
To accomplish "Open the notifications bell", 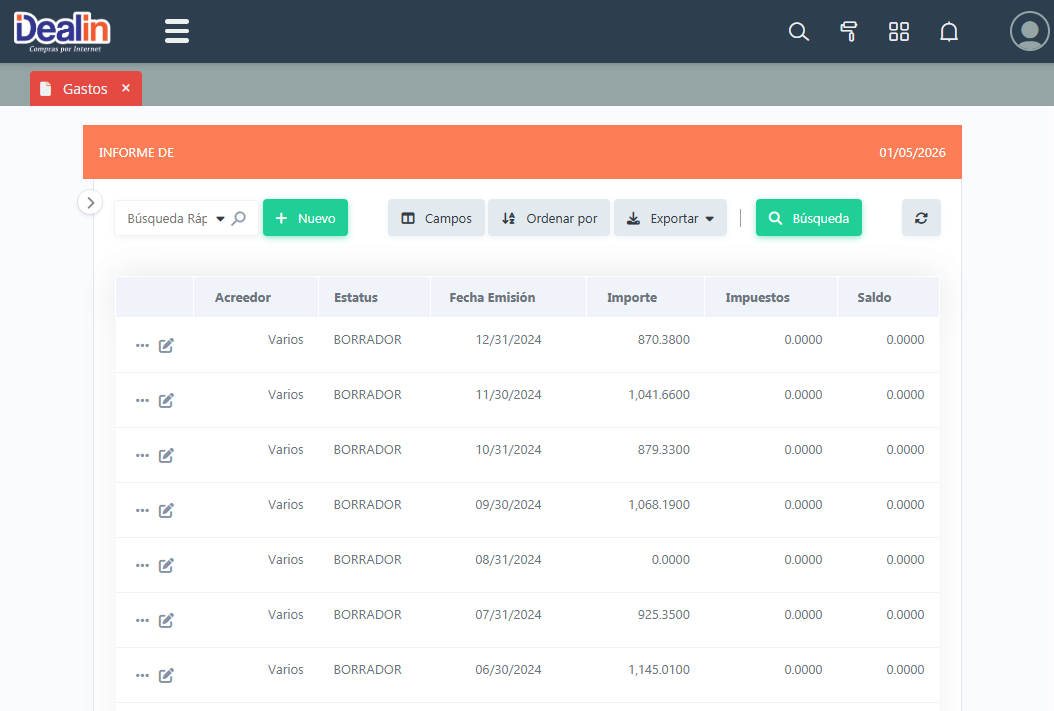I will click(x=949, y=32).
